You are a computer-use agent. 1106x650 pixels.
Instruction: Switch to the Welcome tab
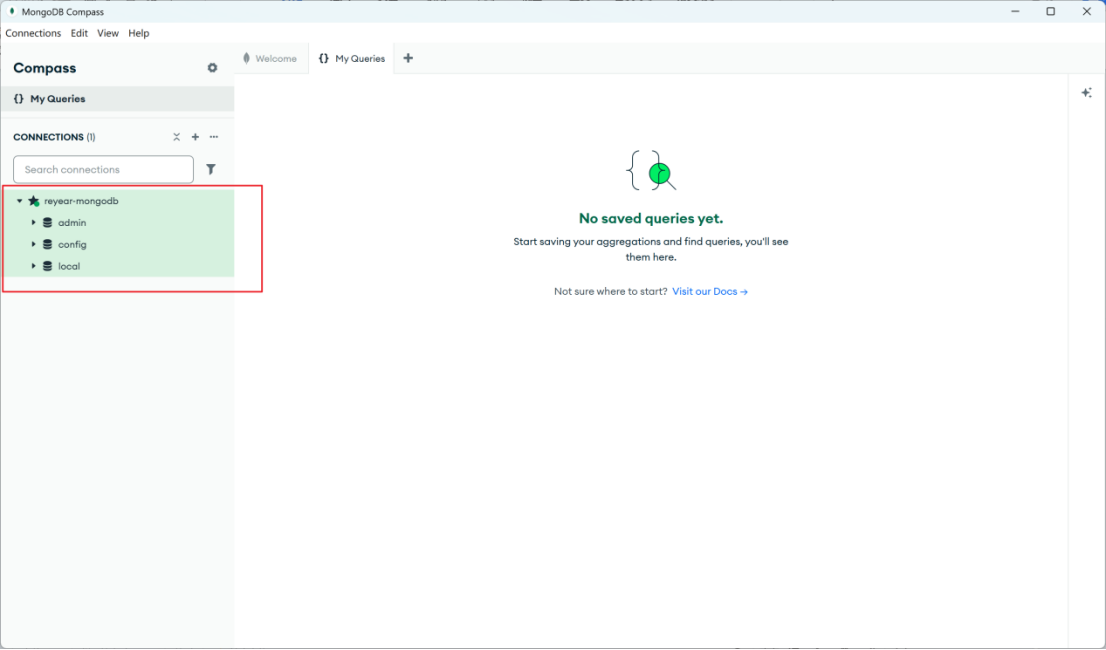coord(271,59)
